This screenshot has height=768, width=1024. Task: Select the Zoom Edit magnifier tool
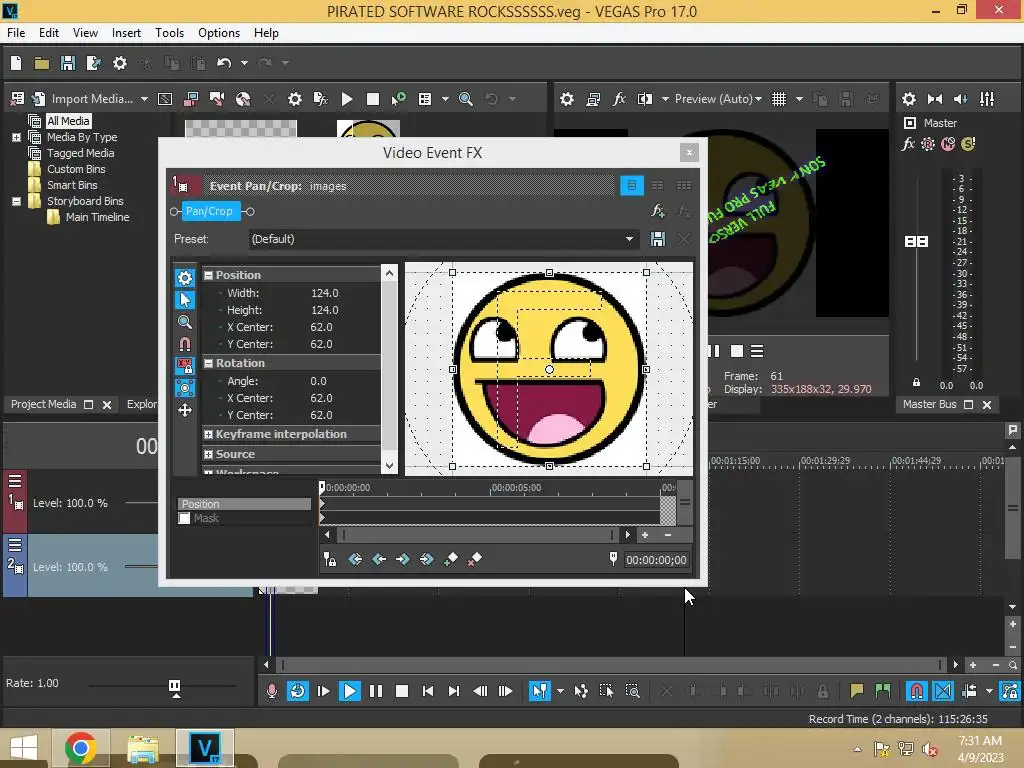click(x=185, y=322)
